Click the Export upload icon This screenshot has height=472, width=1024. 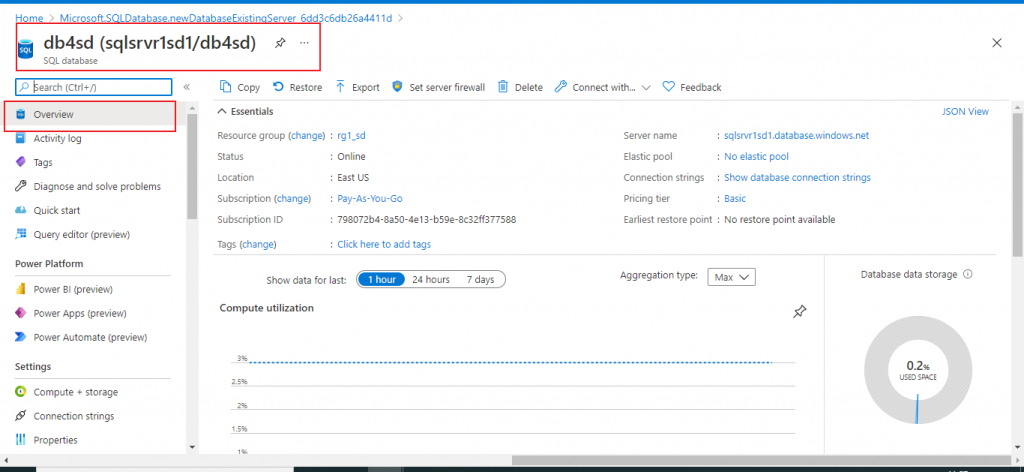(x=340, y=87)
